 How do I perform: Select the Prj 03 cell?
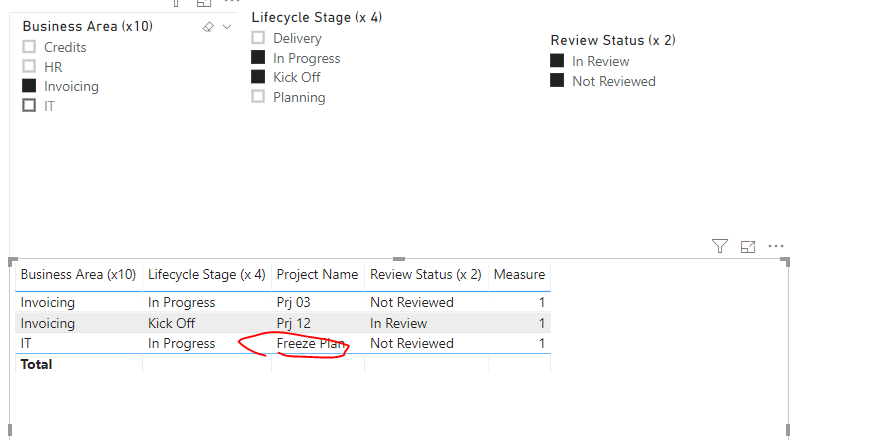(294, 302)
